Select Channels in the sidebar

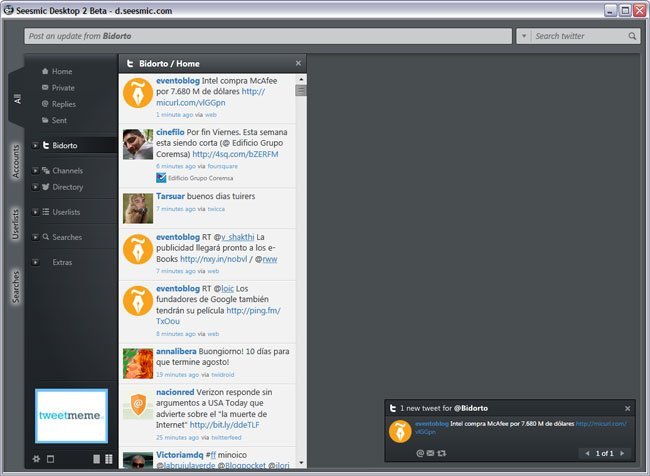click(67, 170)
